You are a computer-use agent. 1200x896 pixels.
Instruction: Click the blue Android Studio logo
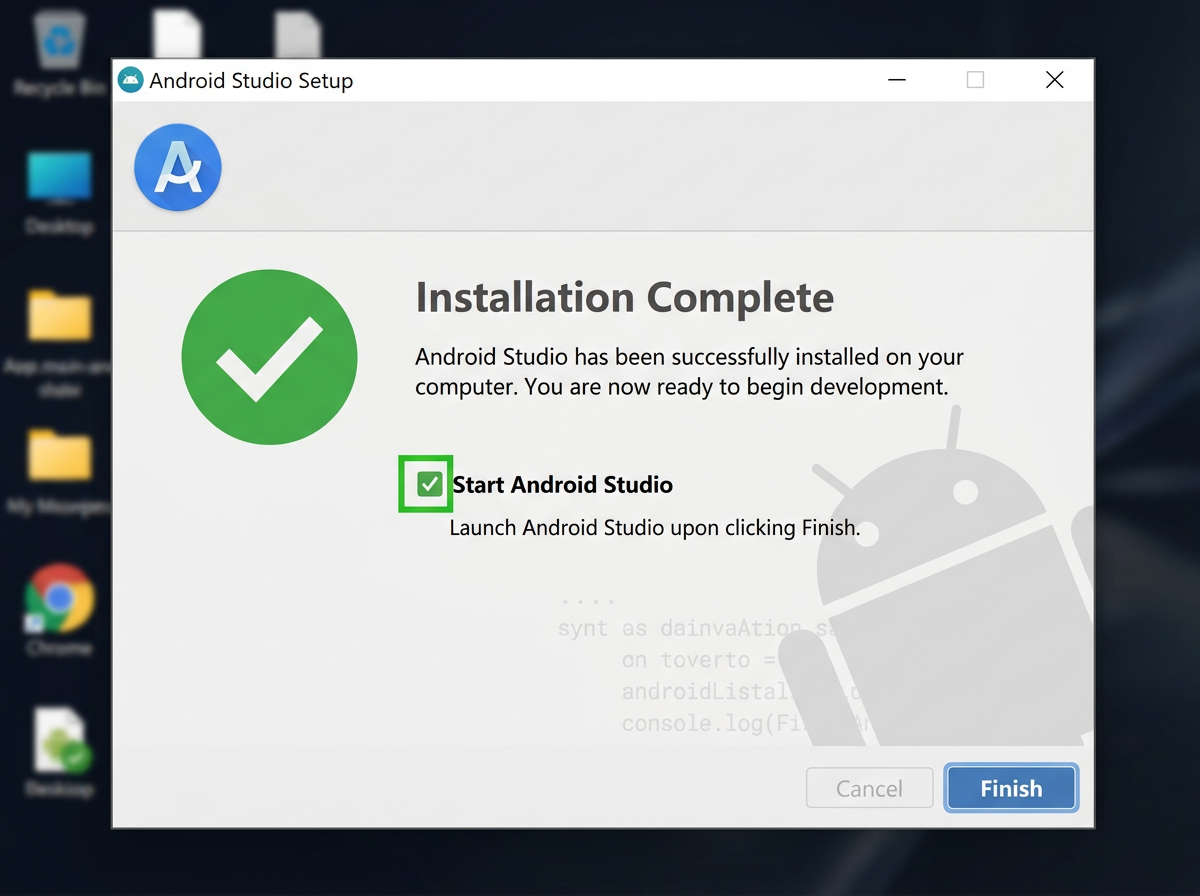[178, 167]
